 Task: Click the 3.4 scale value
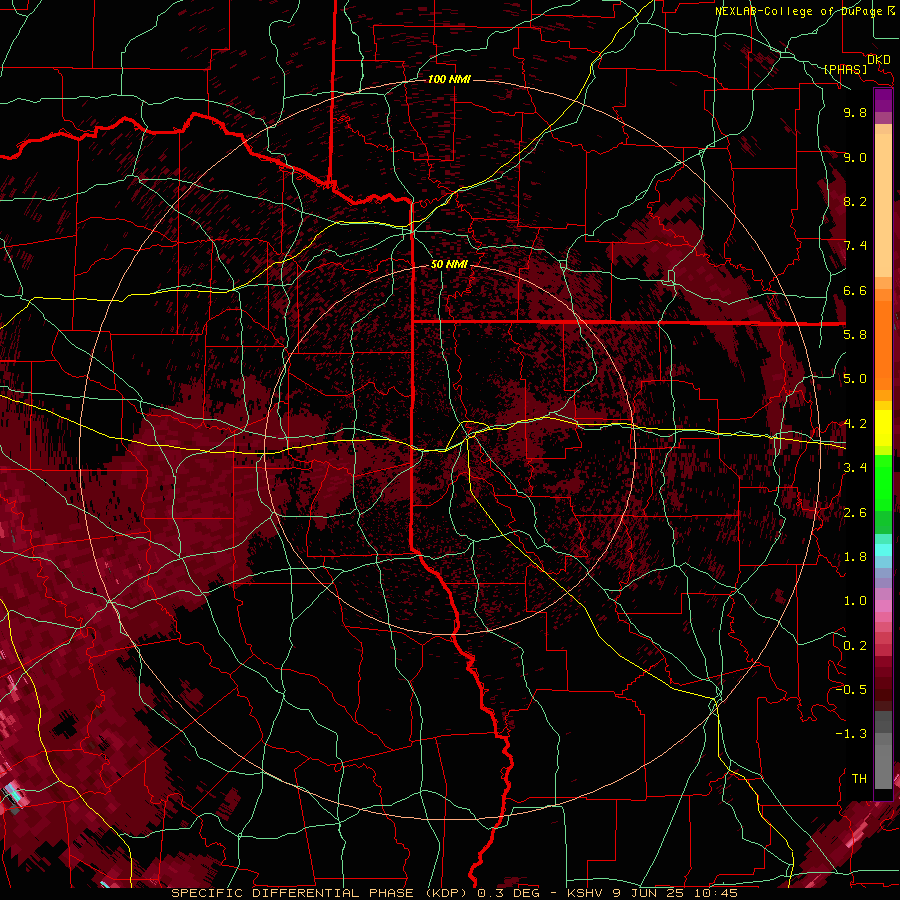click(855, 468)
